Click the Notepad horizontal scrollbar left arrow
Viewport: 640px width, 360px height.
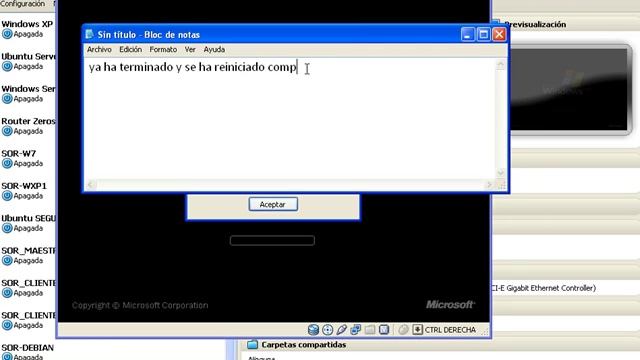(x=91, y=185)
